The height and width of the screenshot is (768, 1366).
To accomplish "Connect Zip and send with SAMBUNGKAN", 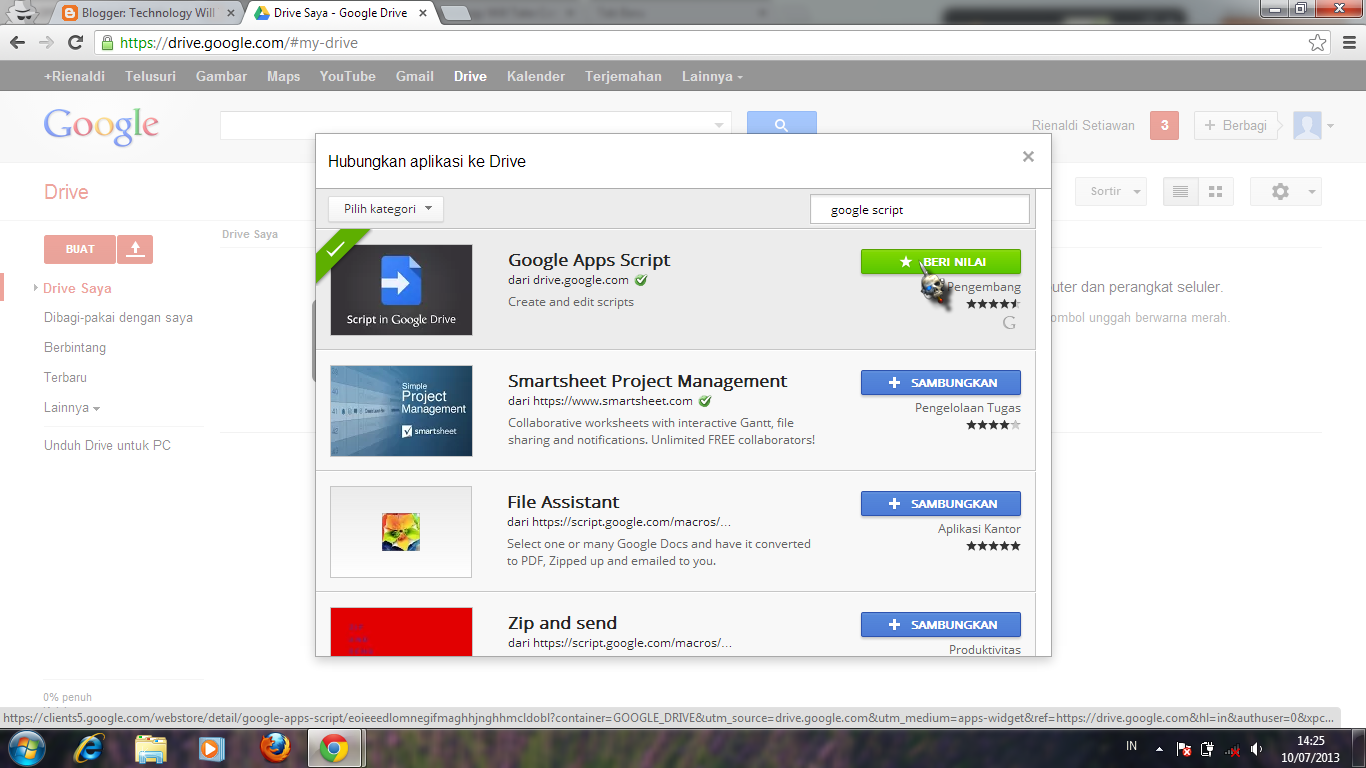I will coord(941,625).
